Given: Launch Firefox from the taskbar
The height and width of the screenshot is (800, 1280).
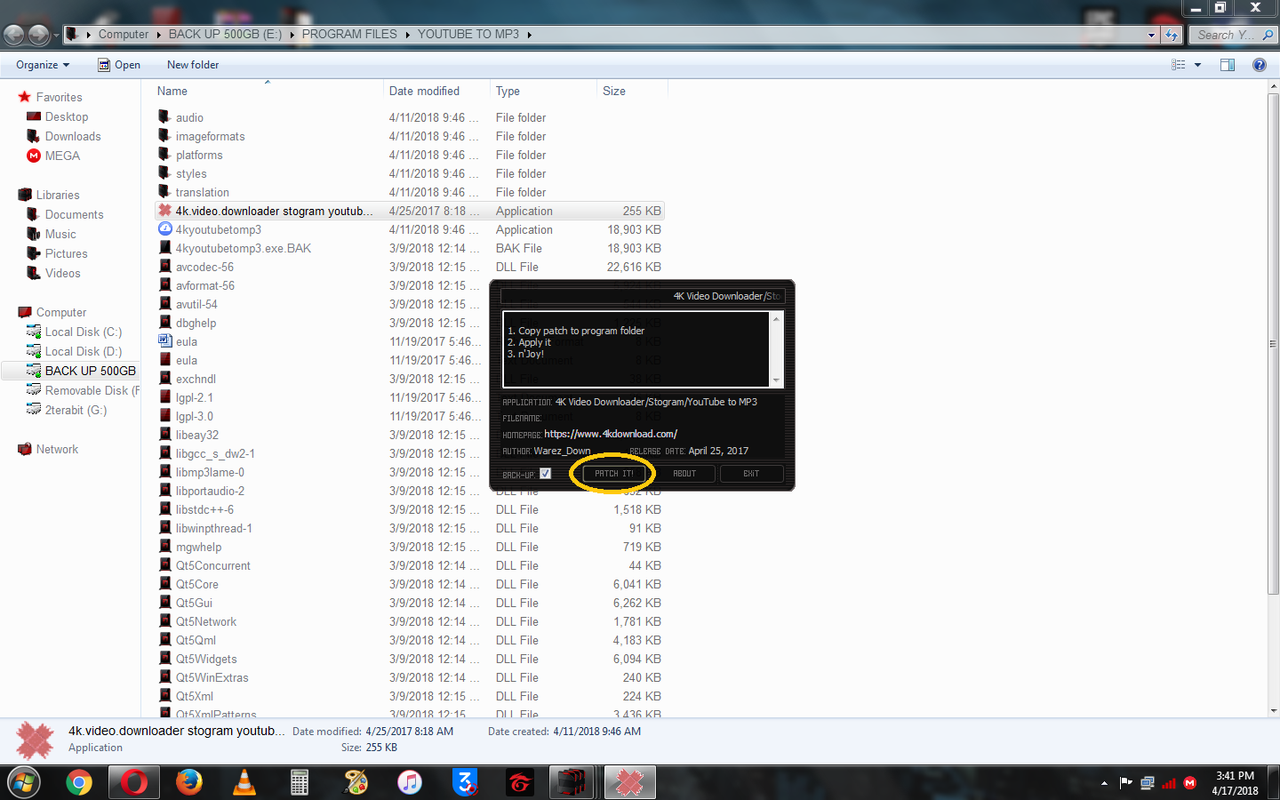Looking at the screenshot, I should [189, 782].
